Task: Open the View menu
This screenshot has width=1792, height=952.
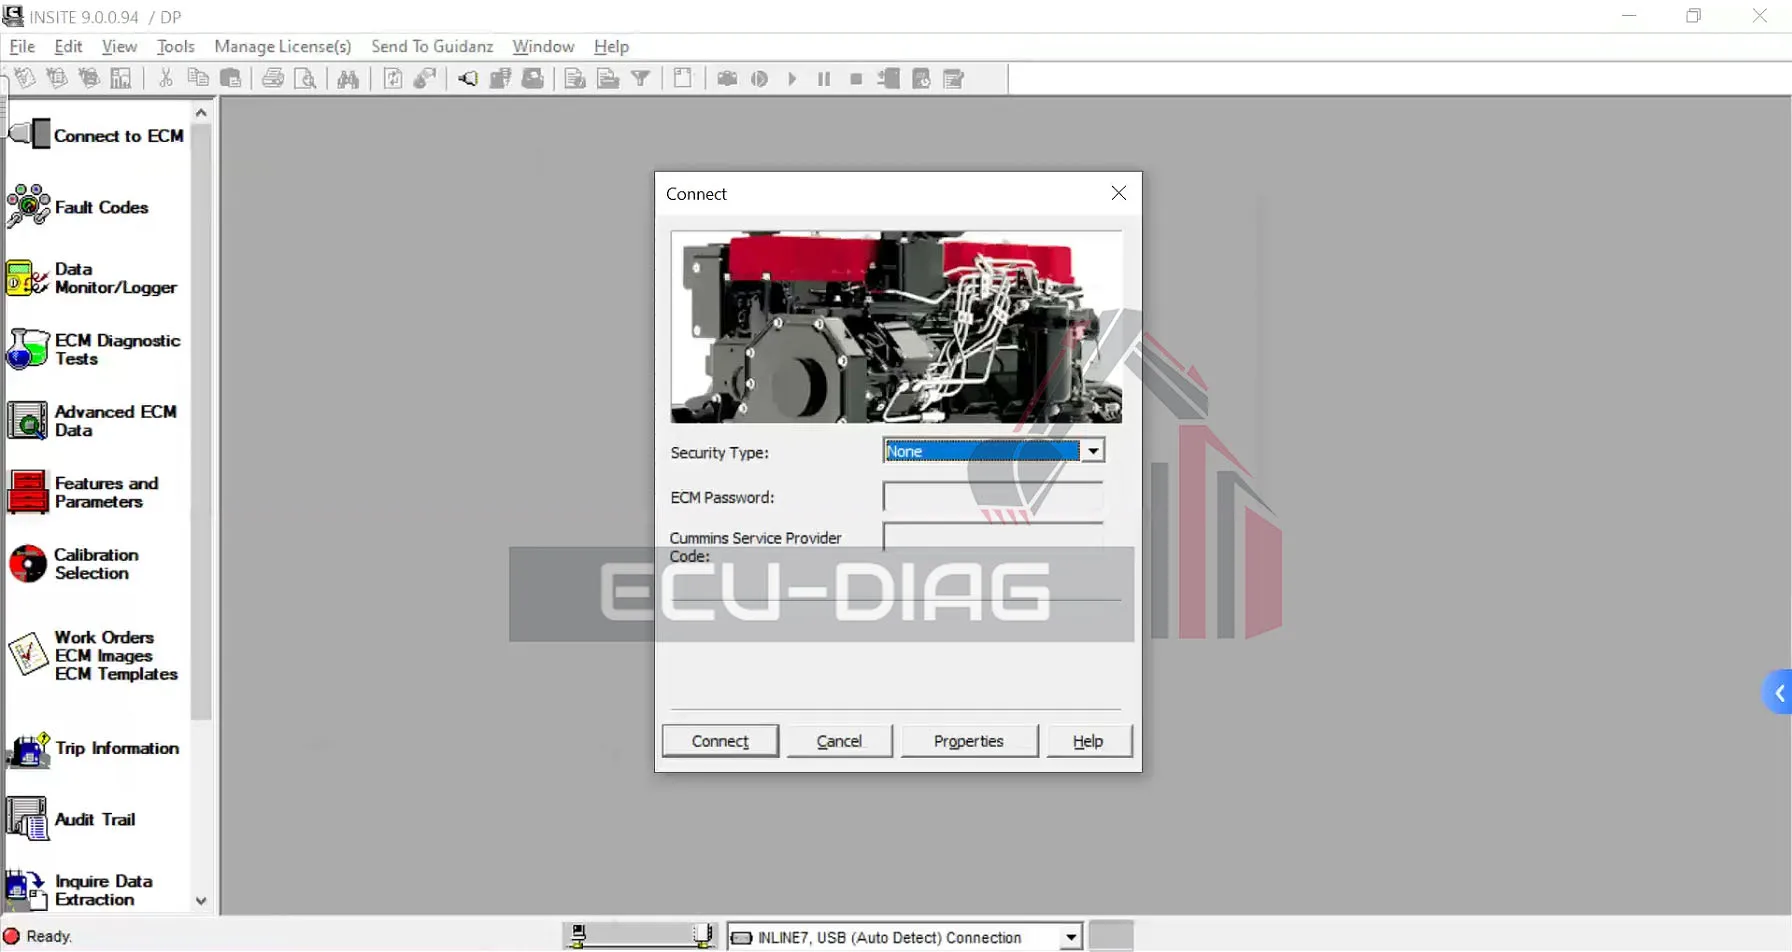Action: 119,46
